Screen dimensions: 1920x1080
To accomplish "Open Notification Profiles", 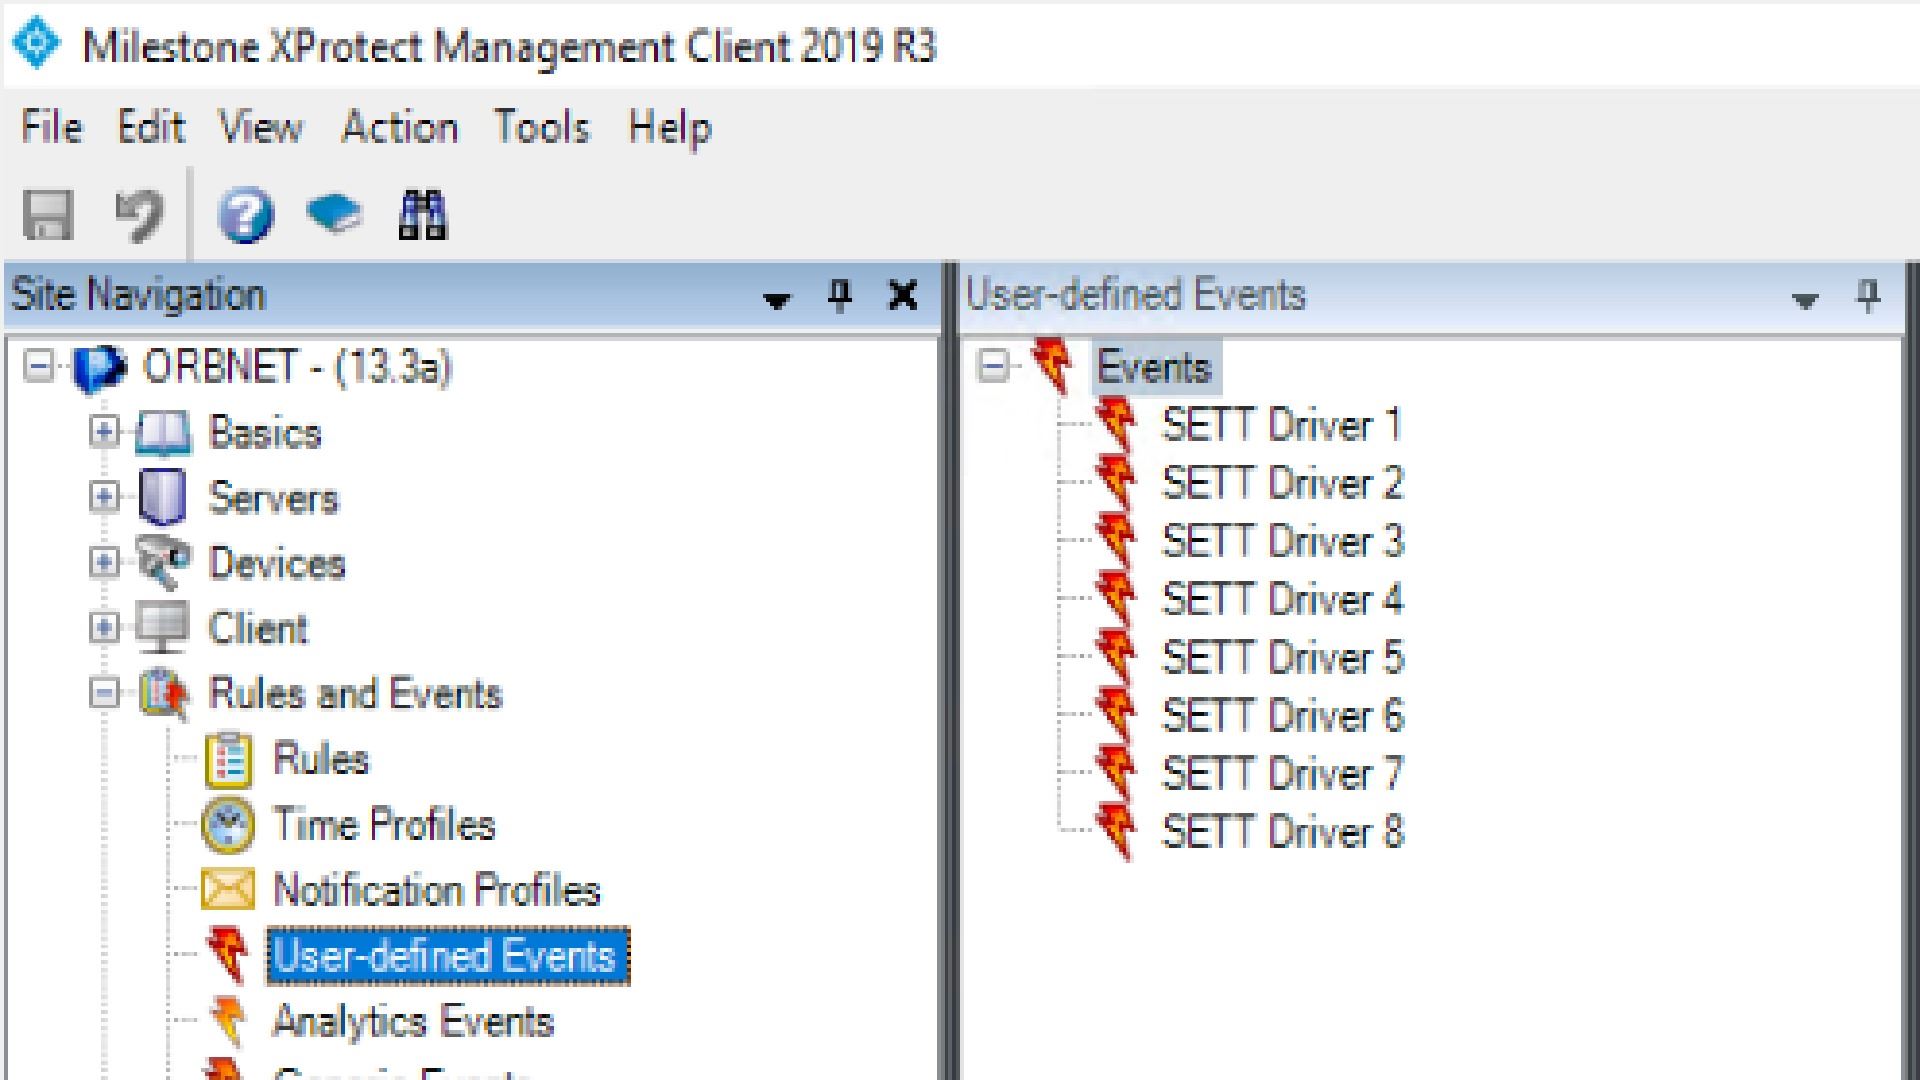I will tap(437, 889).
